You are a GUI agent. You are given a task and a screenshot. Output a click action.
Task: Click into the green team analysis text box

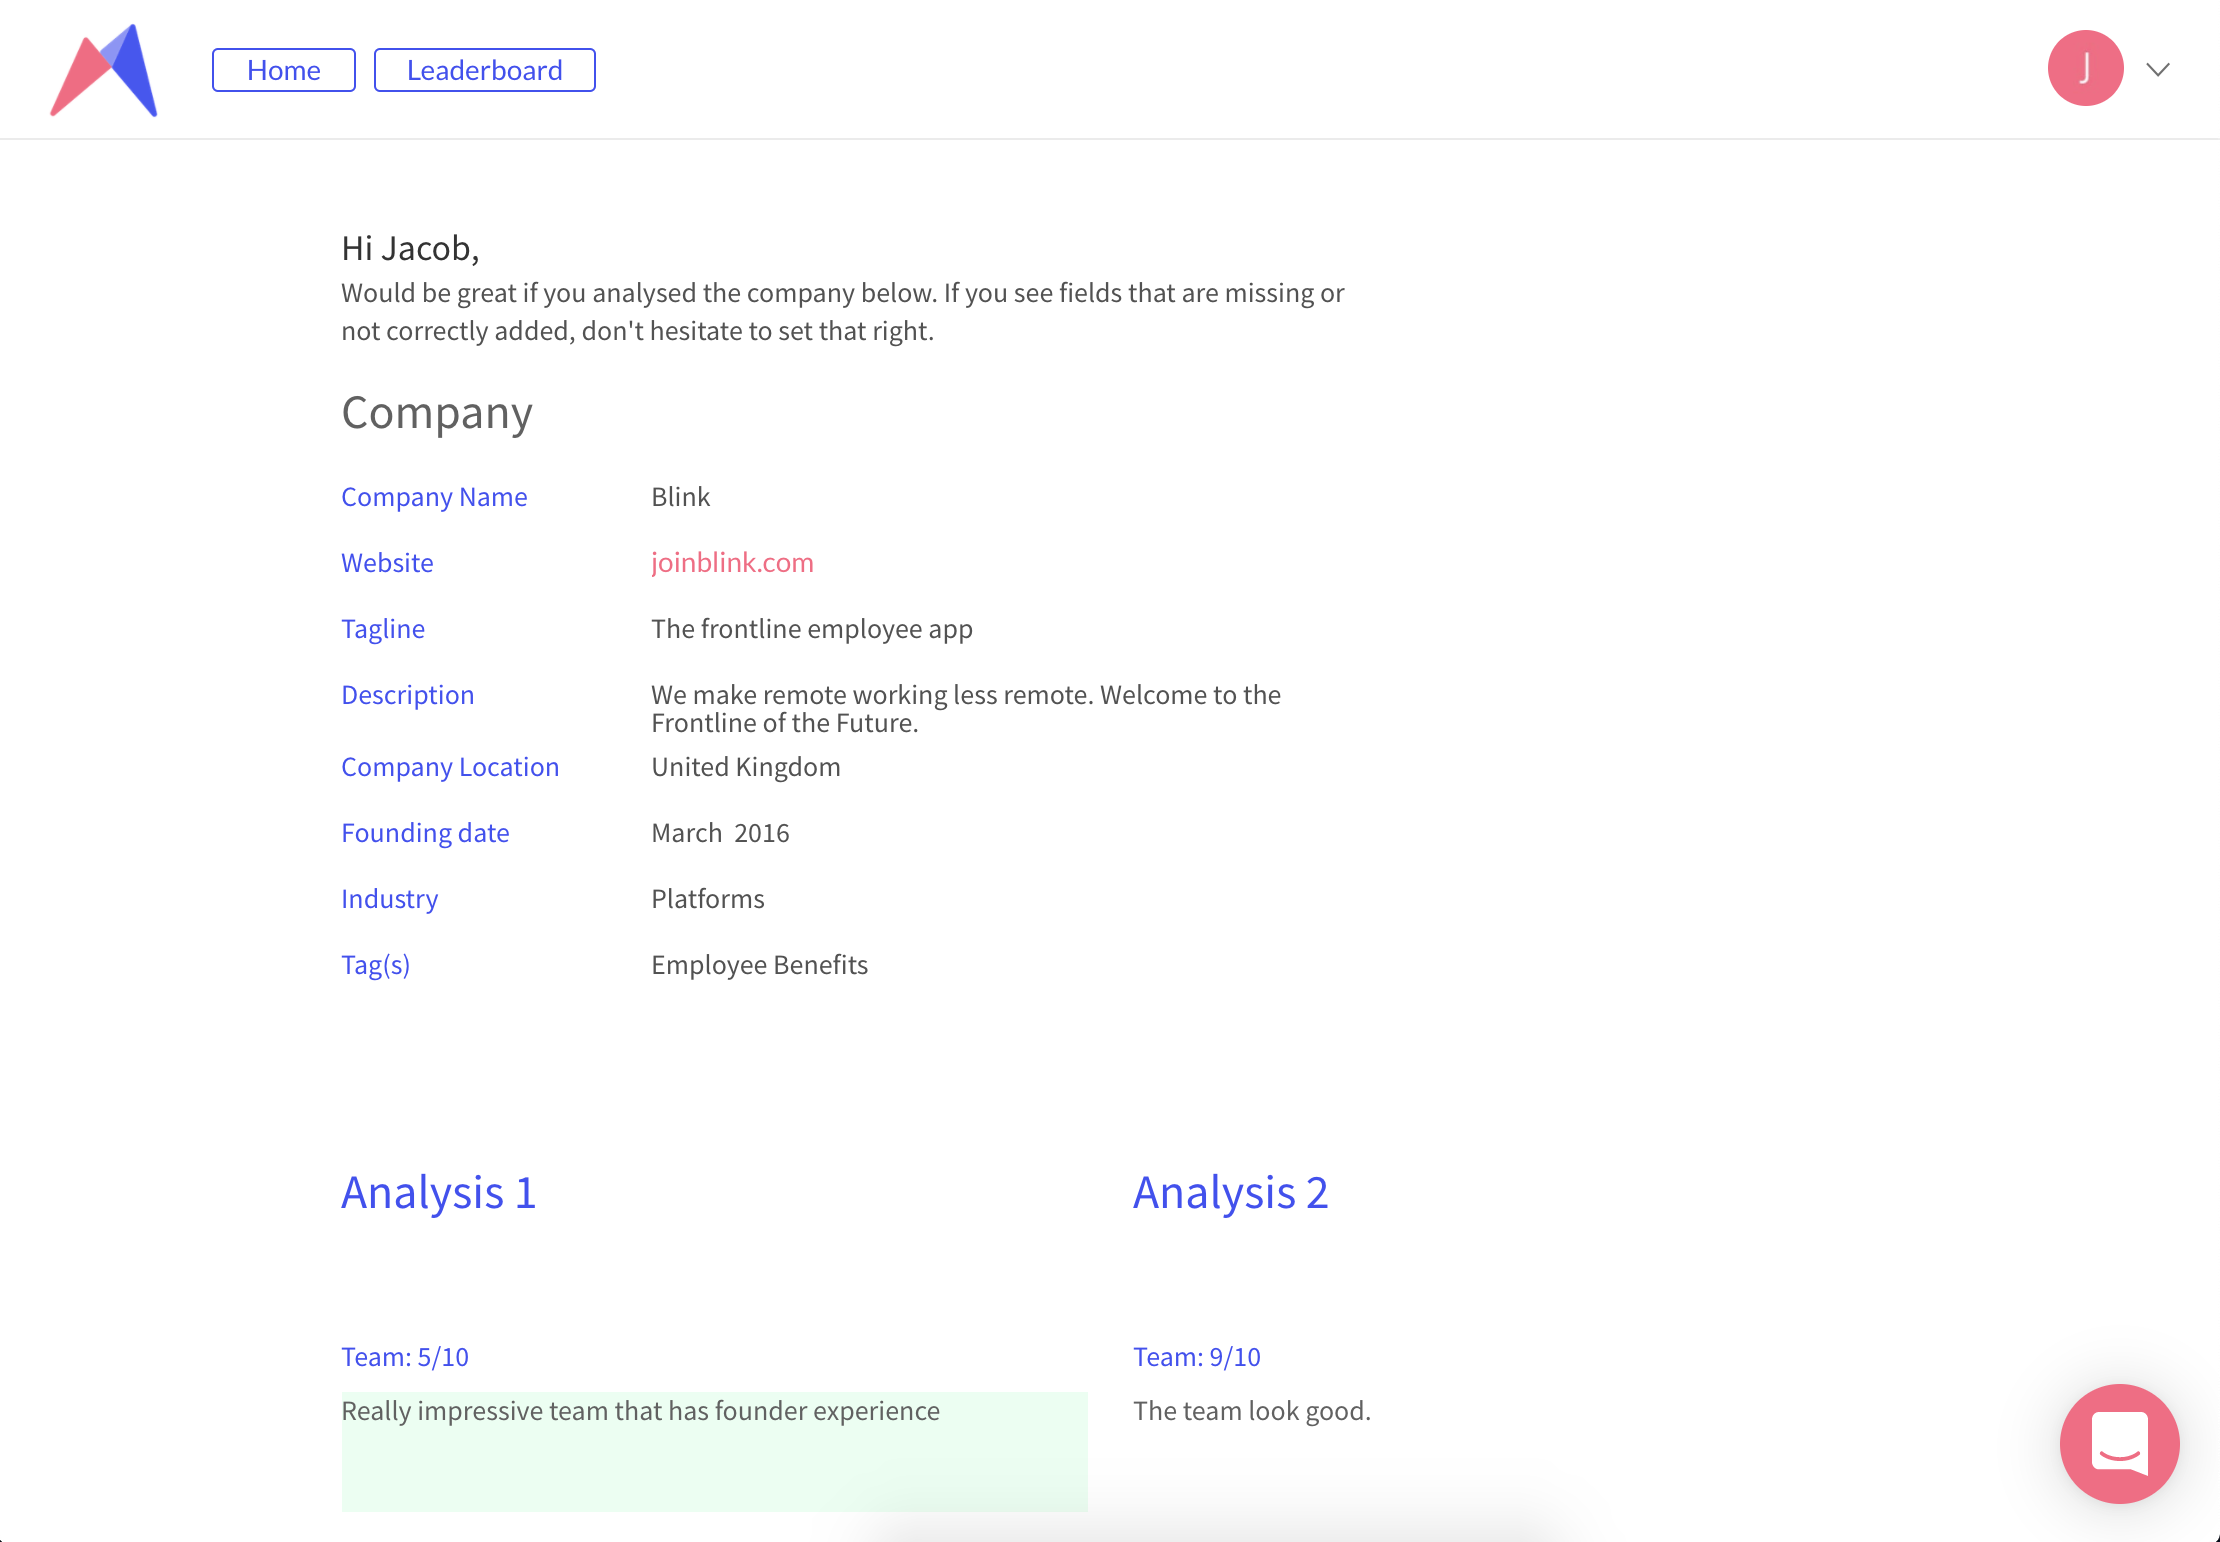coord(714,1450)
